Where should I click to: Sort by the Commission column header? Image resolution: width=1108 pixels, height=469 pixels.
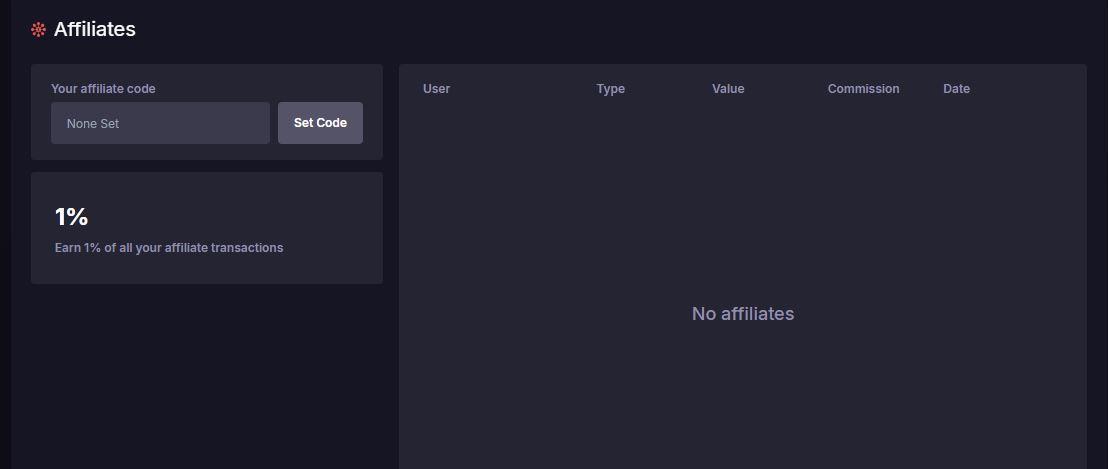click(863, 89)
